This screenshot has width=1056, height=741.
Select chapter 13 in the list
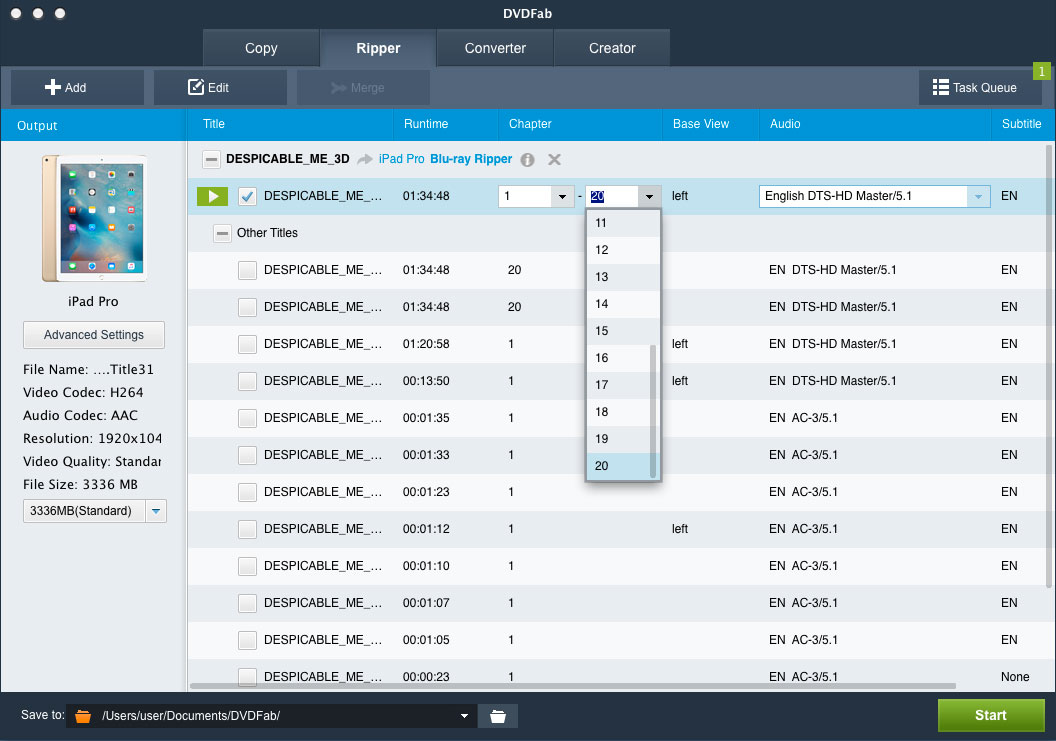(620, 277)
